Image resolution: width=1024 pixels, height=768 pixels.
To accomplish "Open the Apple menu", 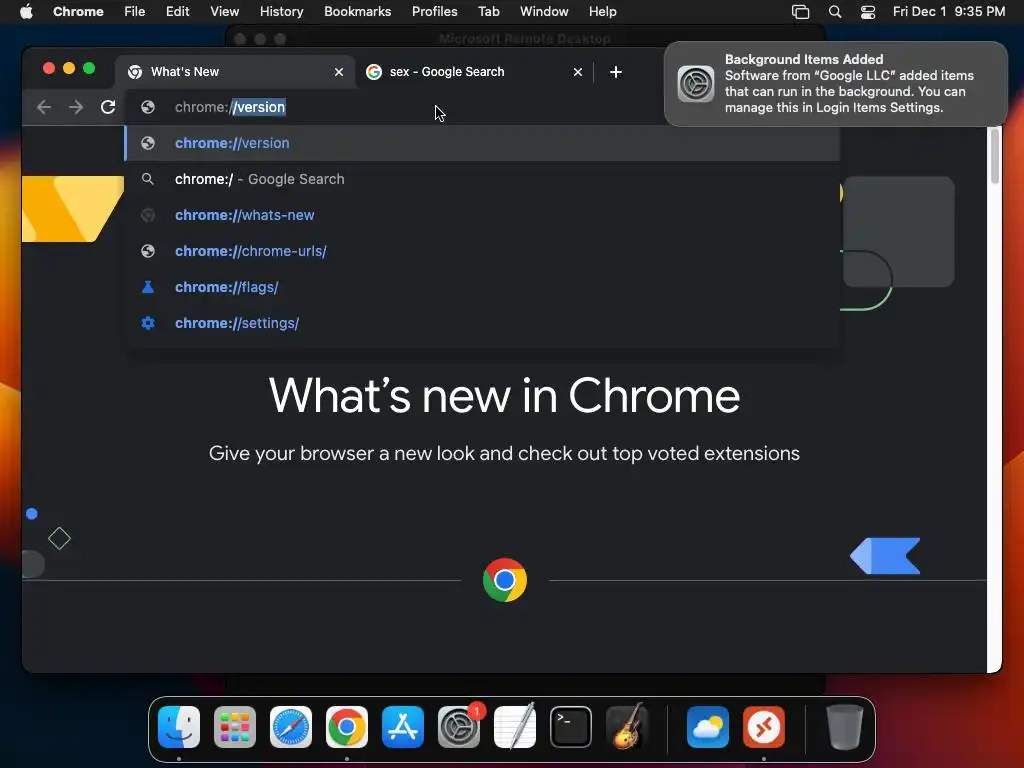I will 26,12.
